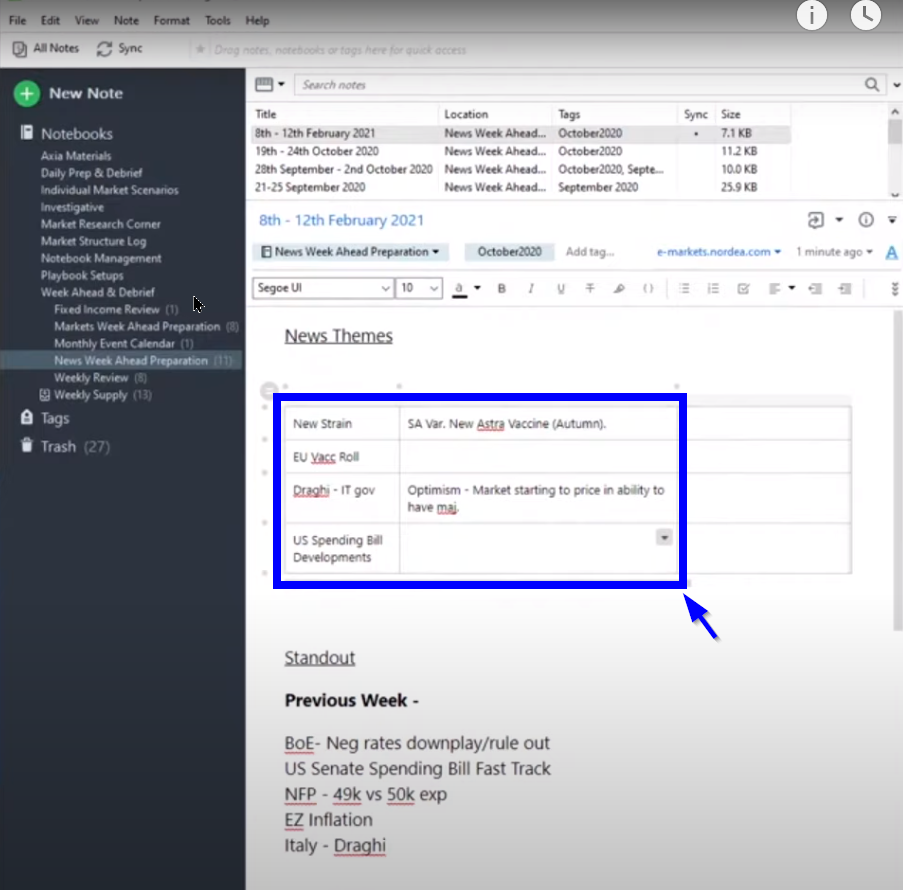Expand the News Week Ahead Preparation notebook selector
Image resolution: width=903 pixels, height=890 pixels.
point(350,252)
